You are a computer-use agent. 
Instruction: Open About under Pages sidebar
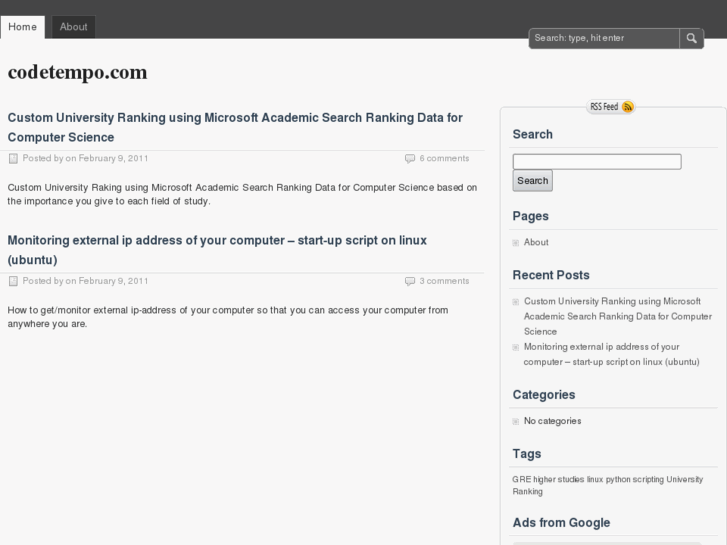536,242
